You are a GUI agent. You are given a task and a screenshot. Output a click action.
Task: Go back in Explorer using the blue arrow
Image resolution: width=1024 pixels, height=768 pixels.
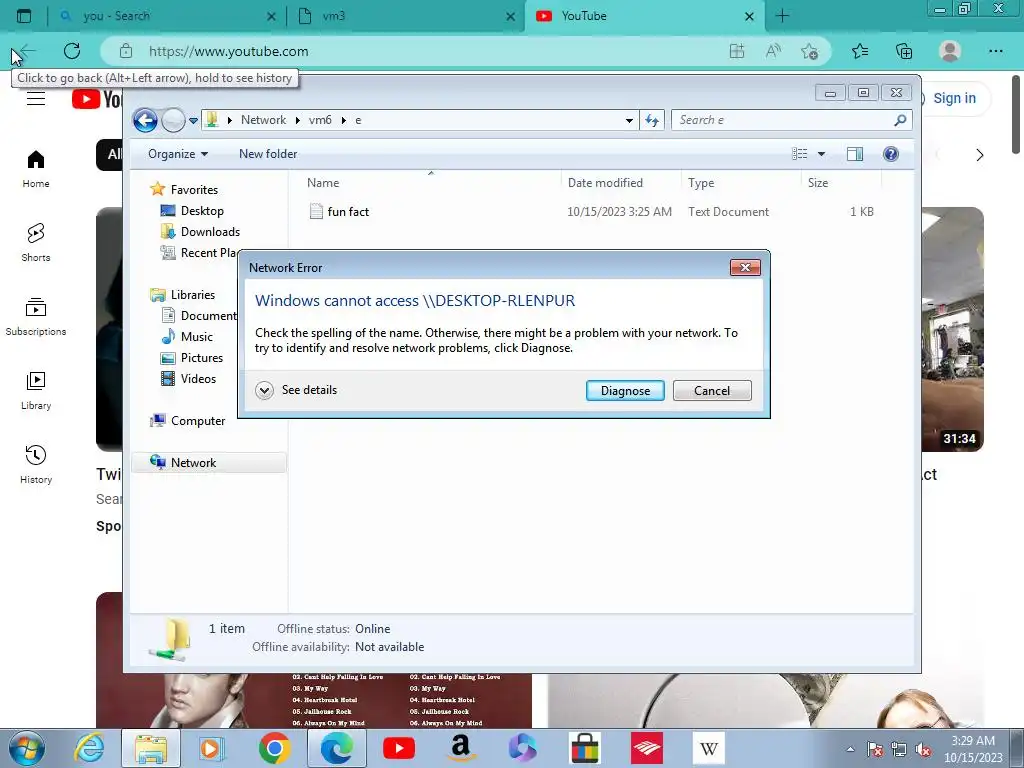[x=145, y=120]
